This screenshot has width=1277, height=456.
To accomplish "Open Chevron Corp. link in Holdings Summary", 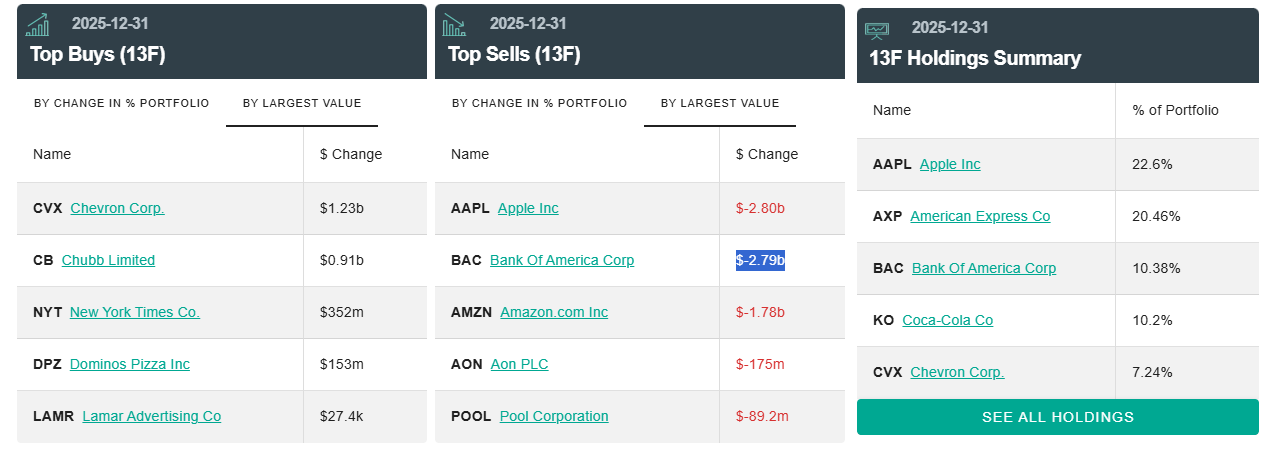I will click(957, 372).
